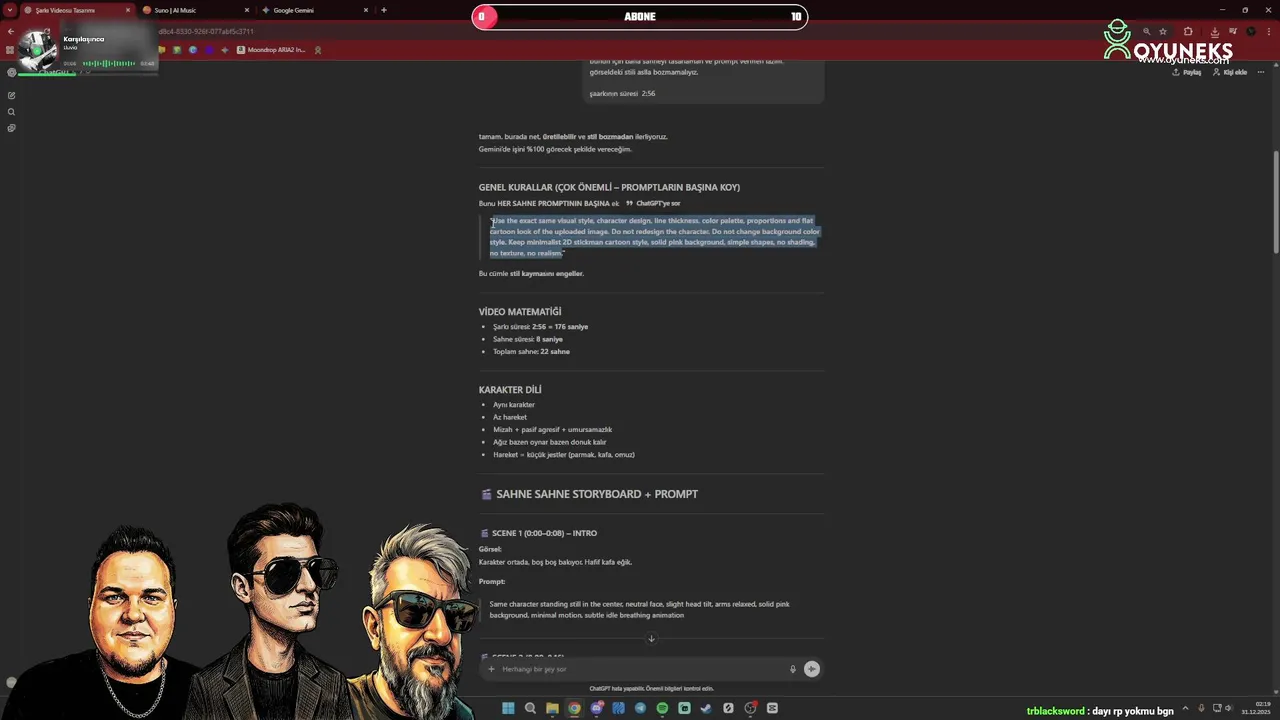The image size is (1280, 720).
Task: Click the page vertical scrollbar thumb
Action: (x=1276, y=202)
